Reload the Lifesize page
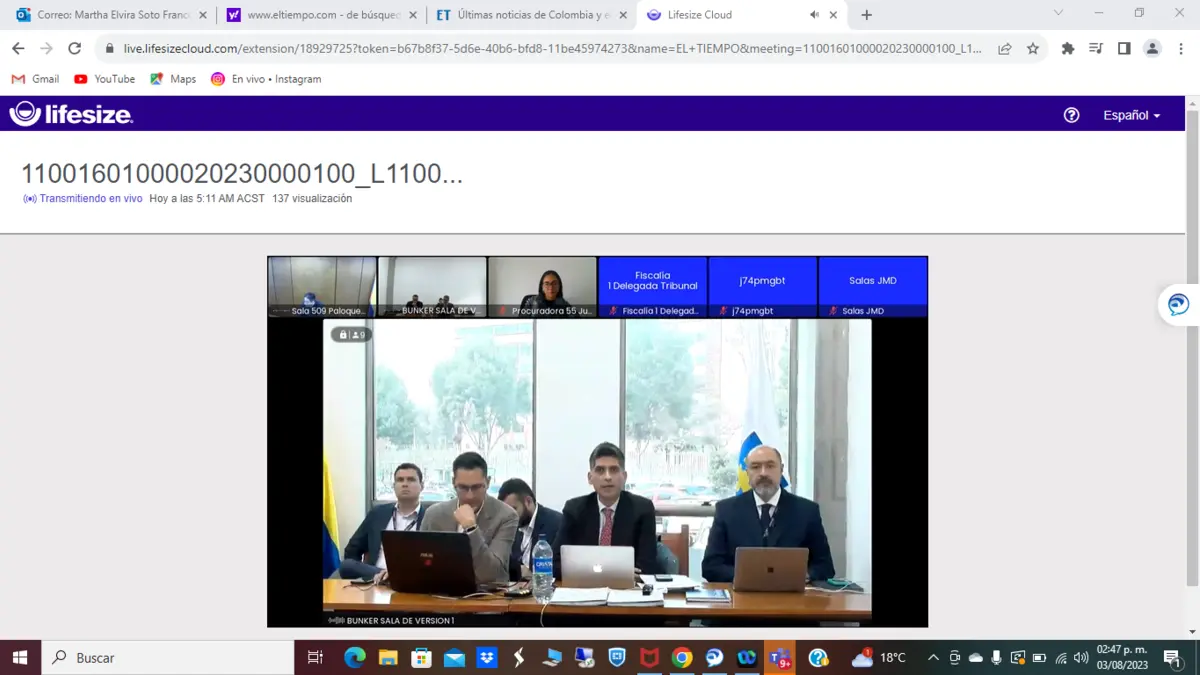The image size is (1200, 675). click(74, 48)
